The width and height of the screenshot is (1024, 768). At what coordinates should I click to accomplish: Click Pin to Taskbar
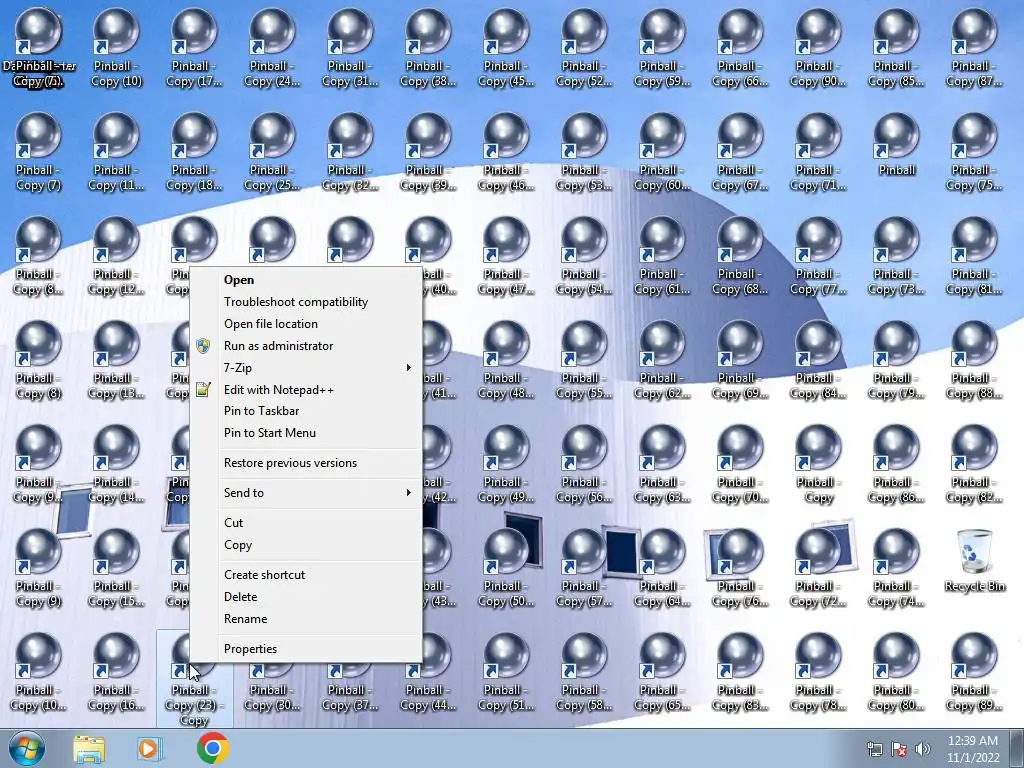306,411
